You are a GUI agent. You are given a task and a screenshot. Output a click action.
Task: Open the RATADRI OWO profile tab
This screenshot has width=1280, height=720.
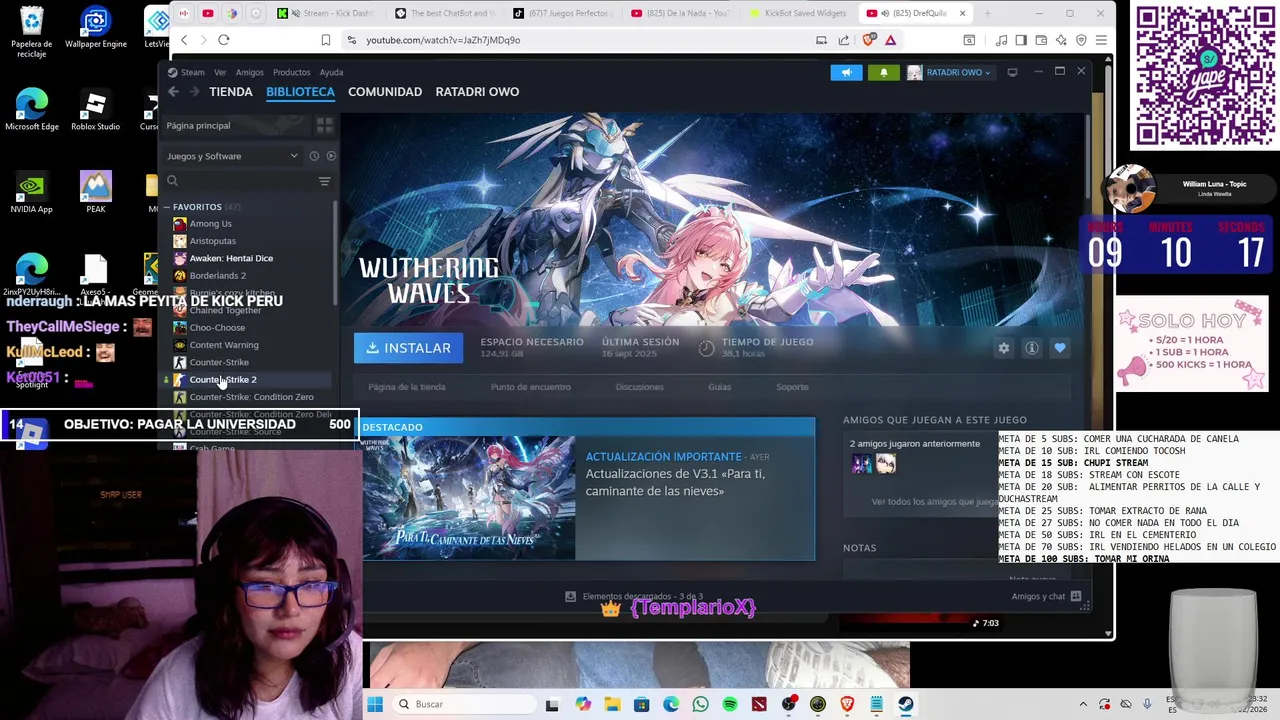point(477,91)
